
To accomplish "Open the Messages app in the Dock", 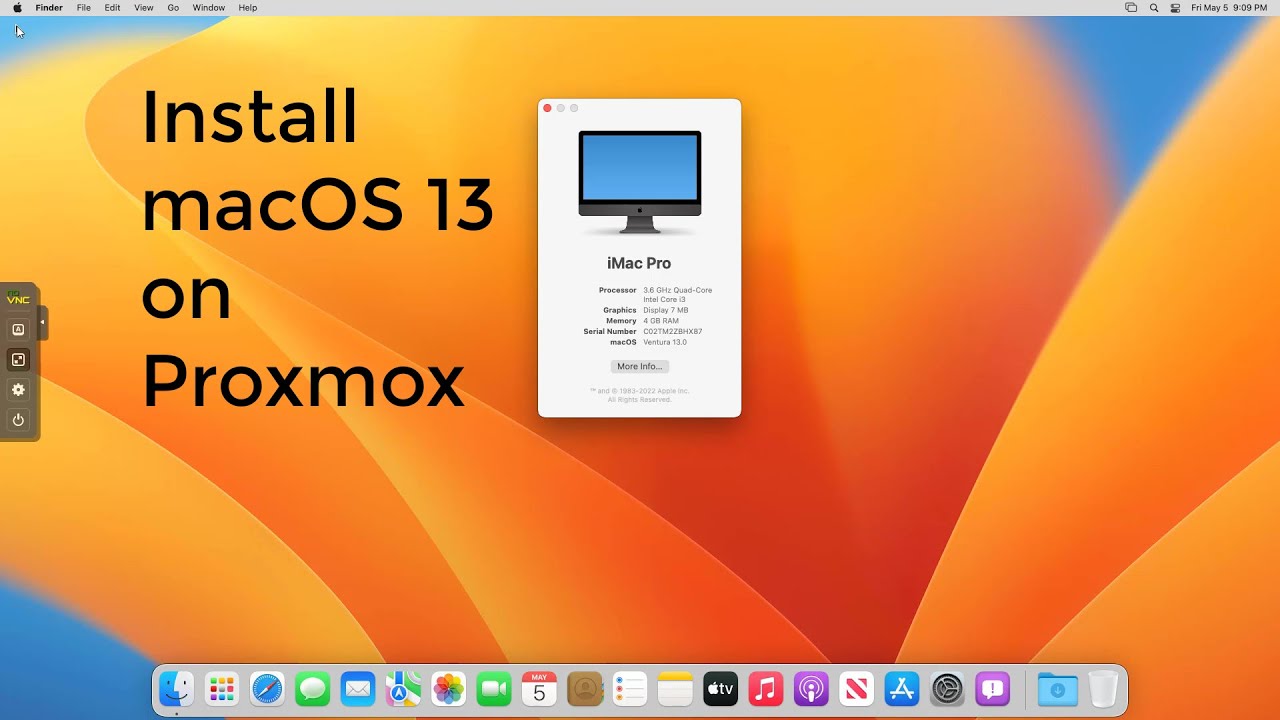I will pos(313,689).
